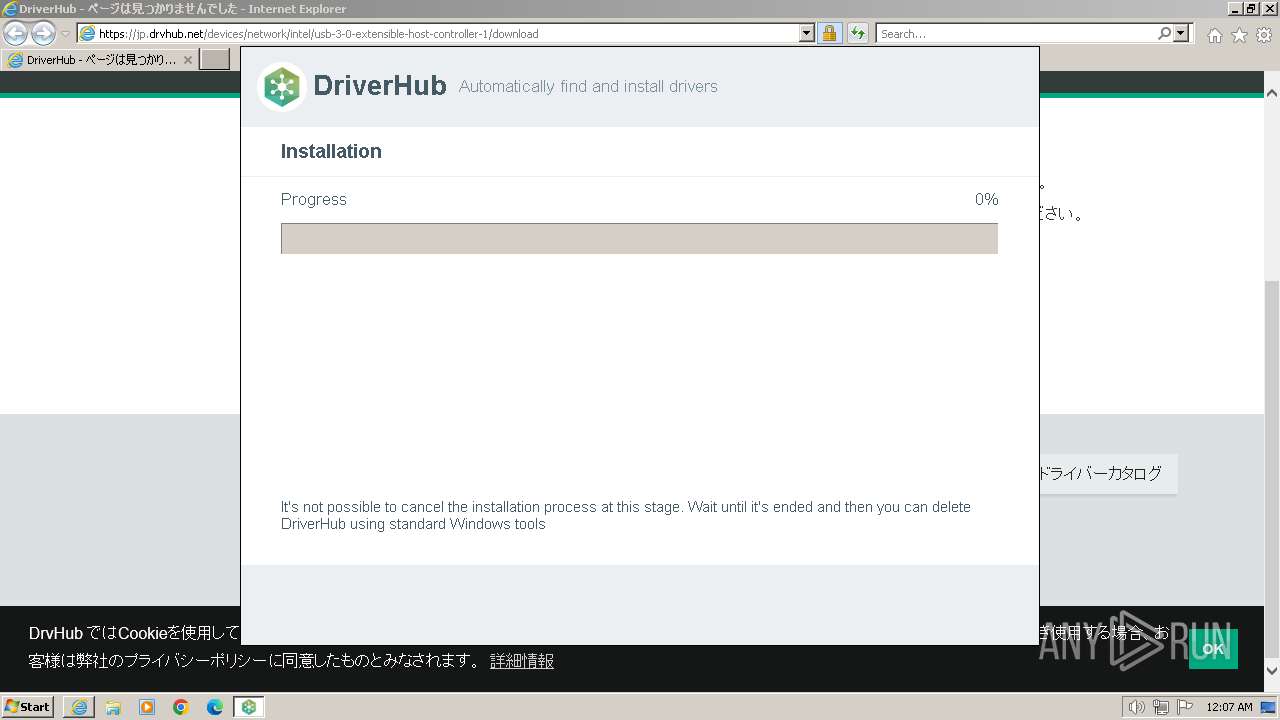The image size is (1280, 720).
Task: Open the Windows Start button
Action: tap(28, 706)
